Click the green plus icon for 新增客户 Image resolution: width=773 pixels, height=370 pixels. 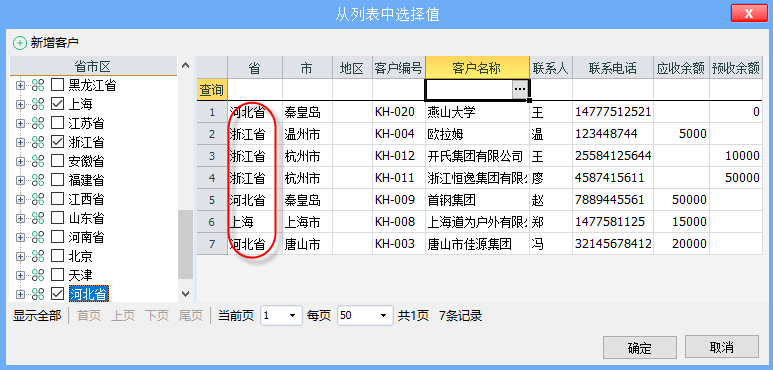click(20, 43)
